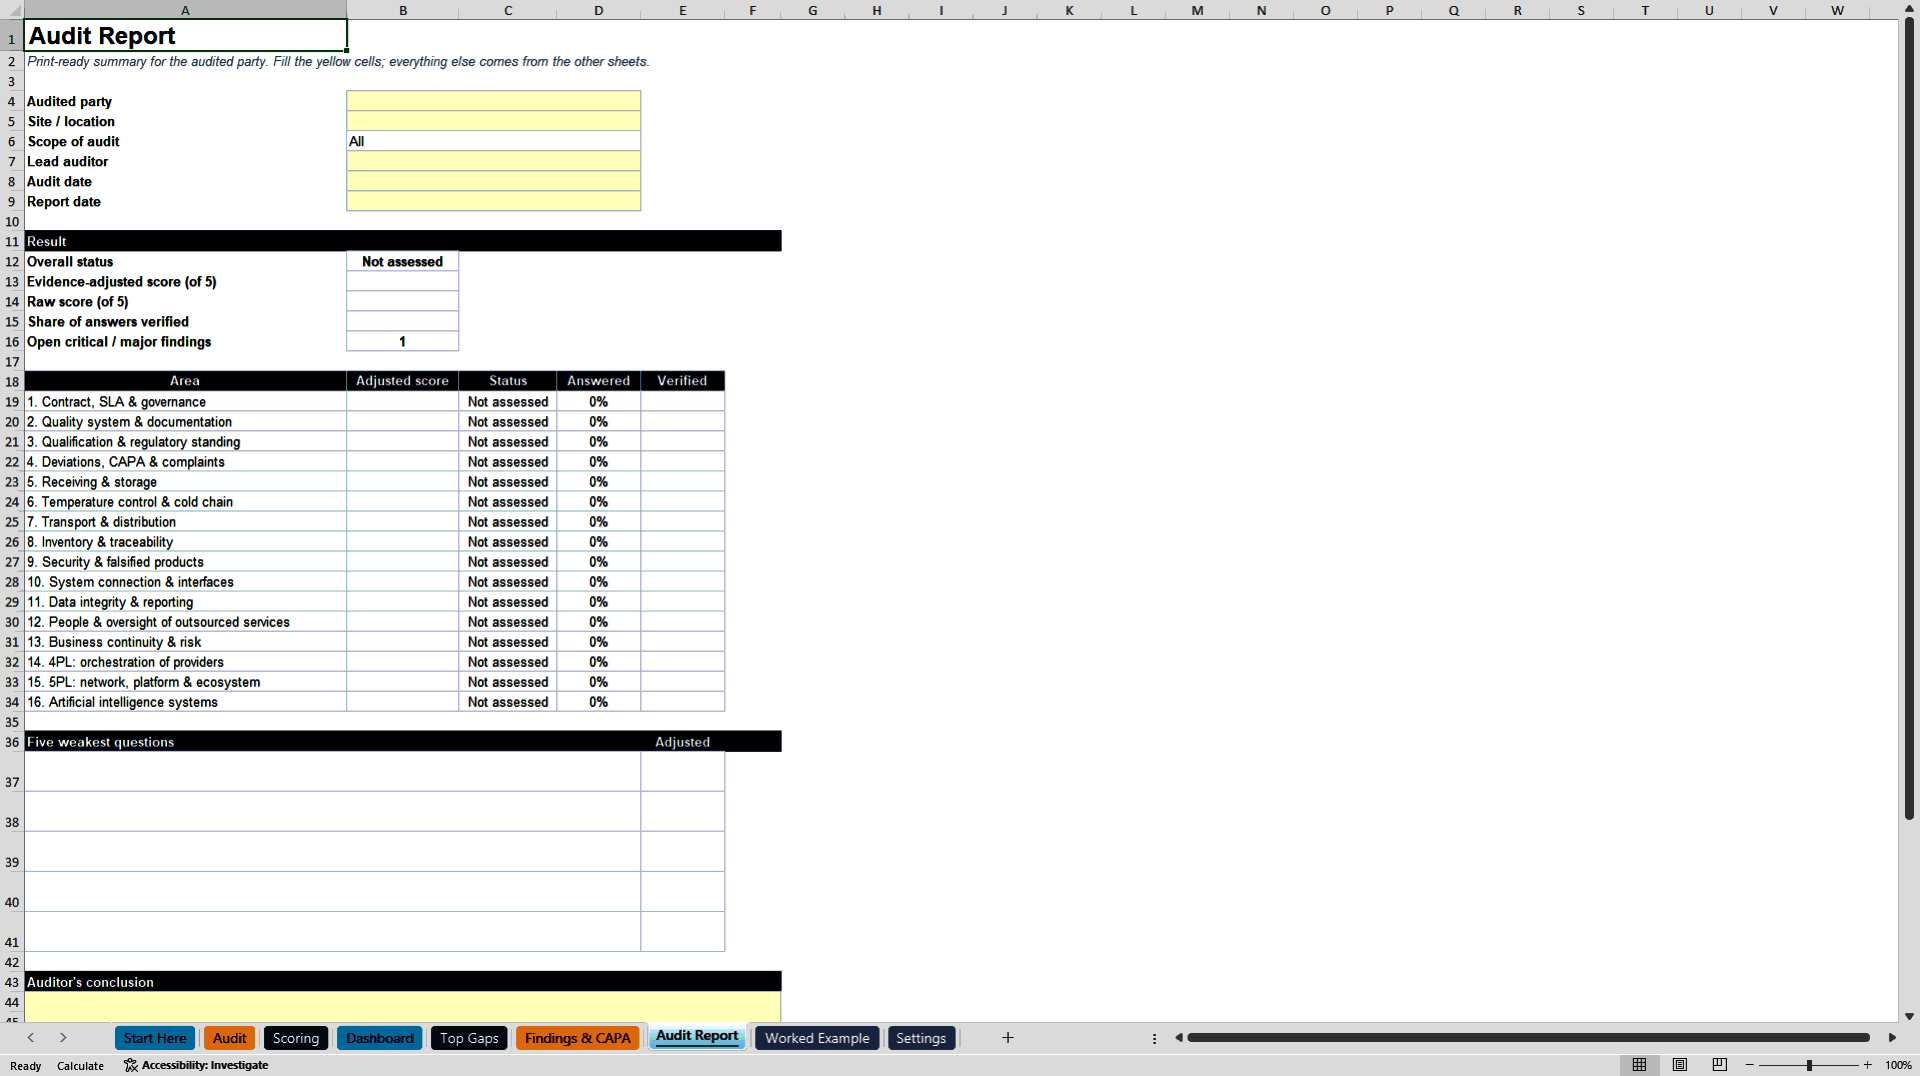The image size is (1920, 1076).
Task: Select the Report date input cell
Action: [493, 201]
